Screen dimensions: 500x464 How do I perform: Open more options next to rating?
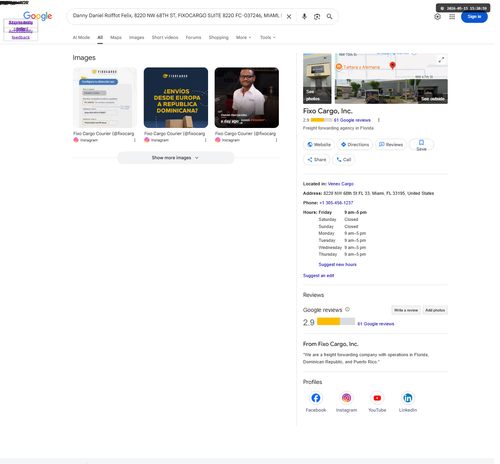tap(379, 120)
